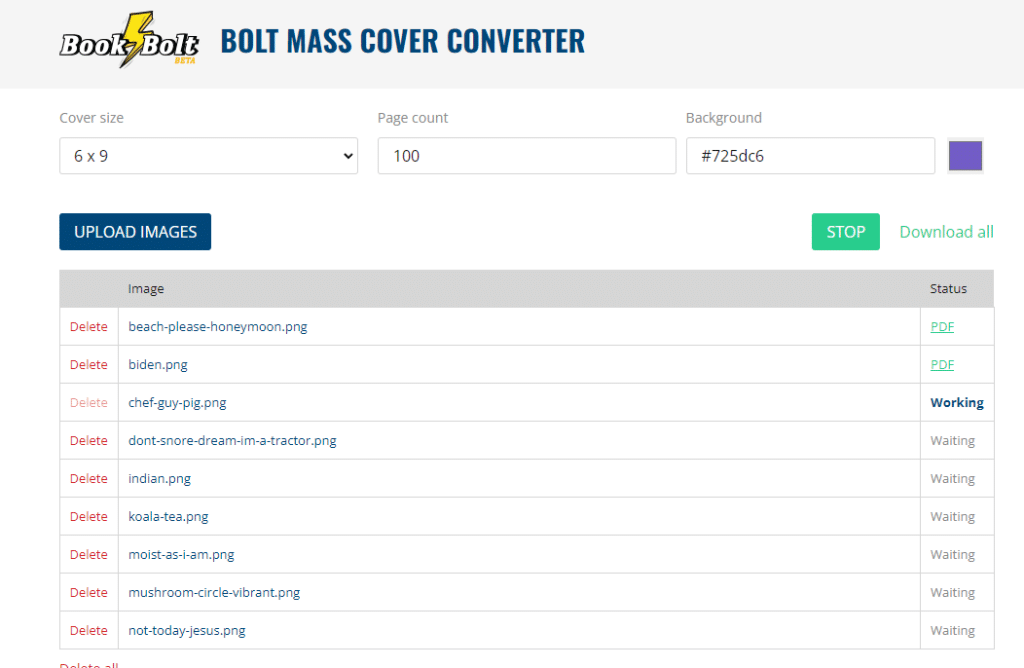Delete the not-today-jesus.png file
1024x668 pixels.
pyautogui.click(x=88, y=630)
